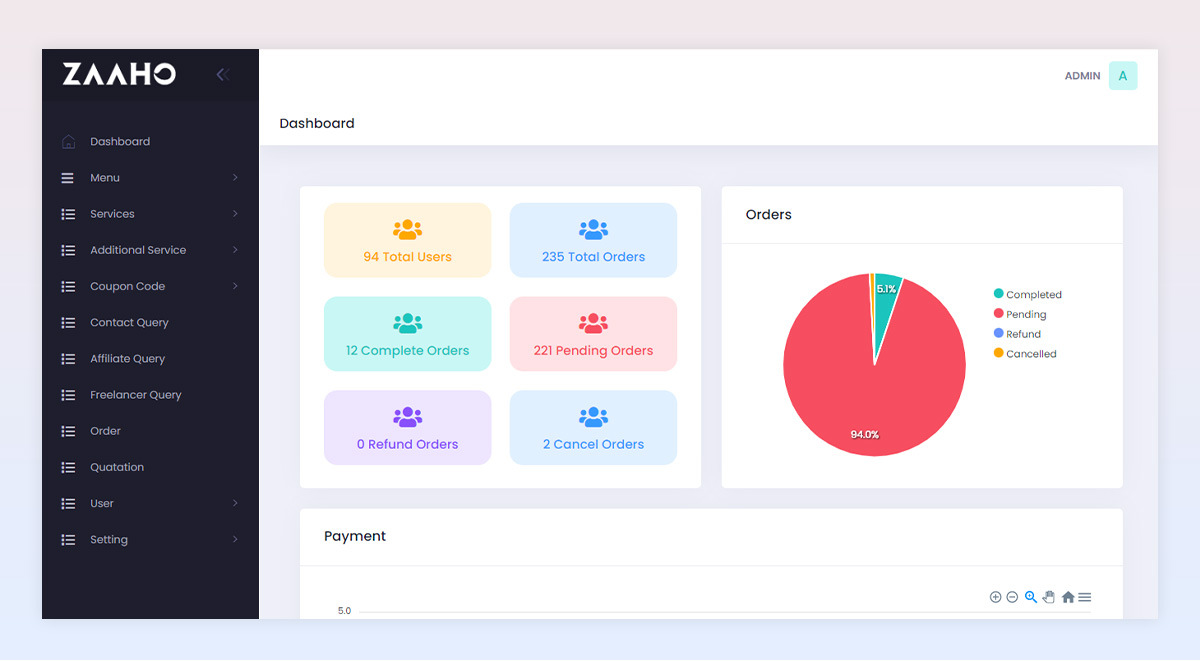Screen dimensions: 1200x660
Task: Open the chart hamburger menu icon
Action: [x=1085, y=597]
